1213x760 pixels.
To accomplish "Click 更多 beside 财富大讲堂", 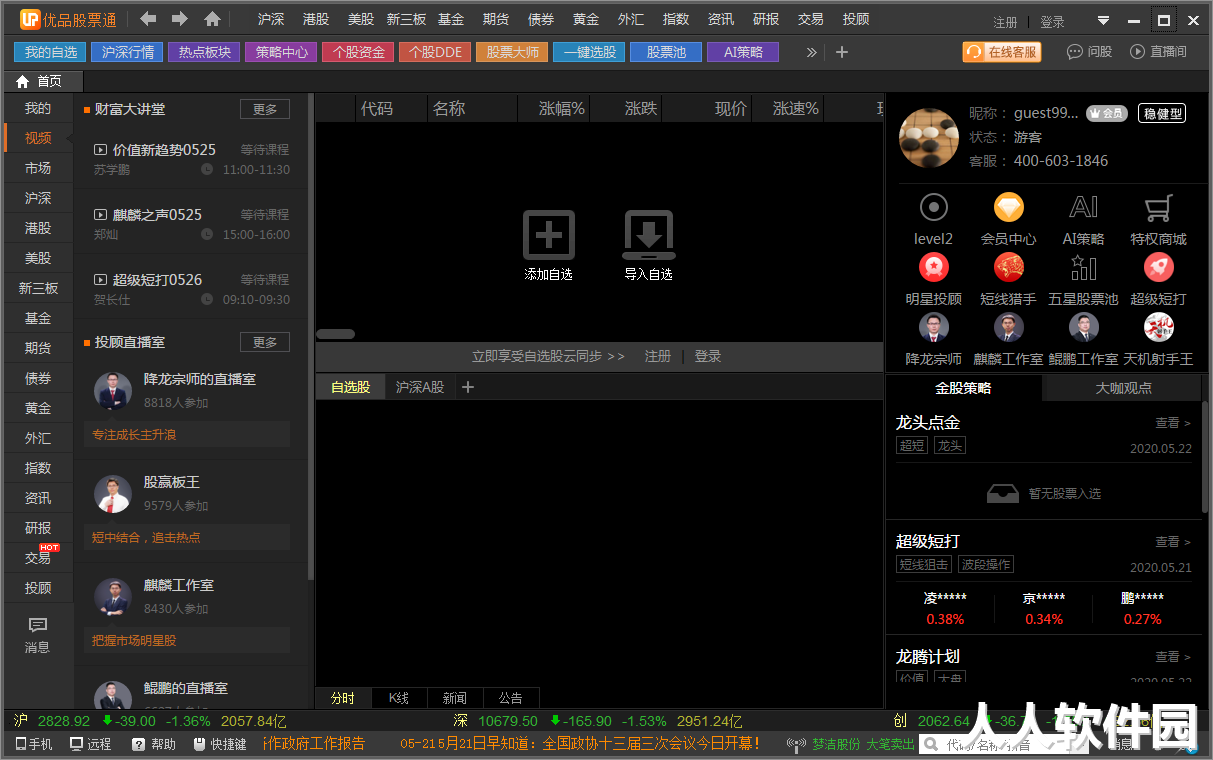I will pos(265,109).
